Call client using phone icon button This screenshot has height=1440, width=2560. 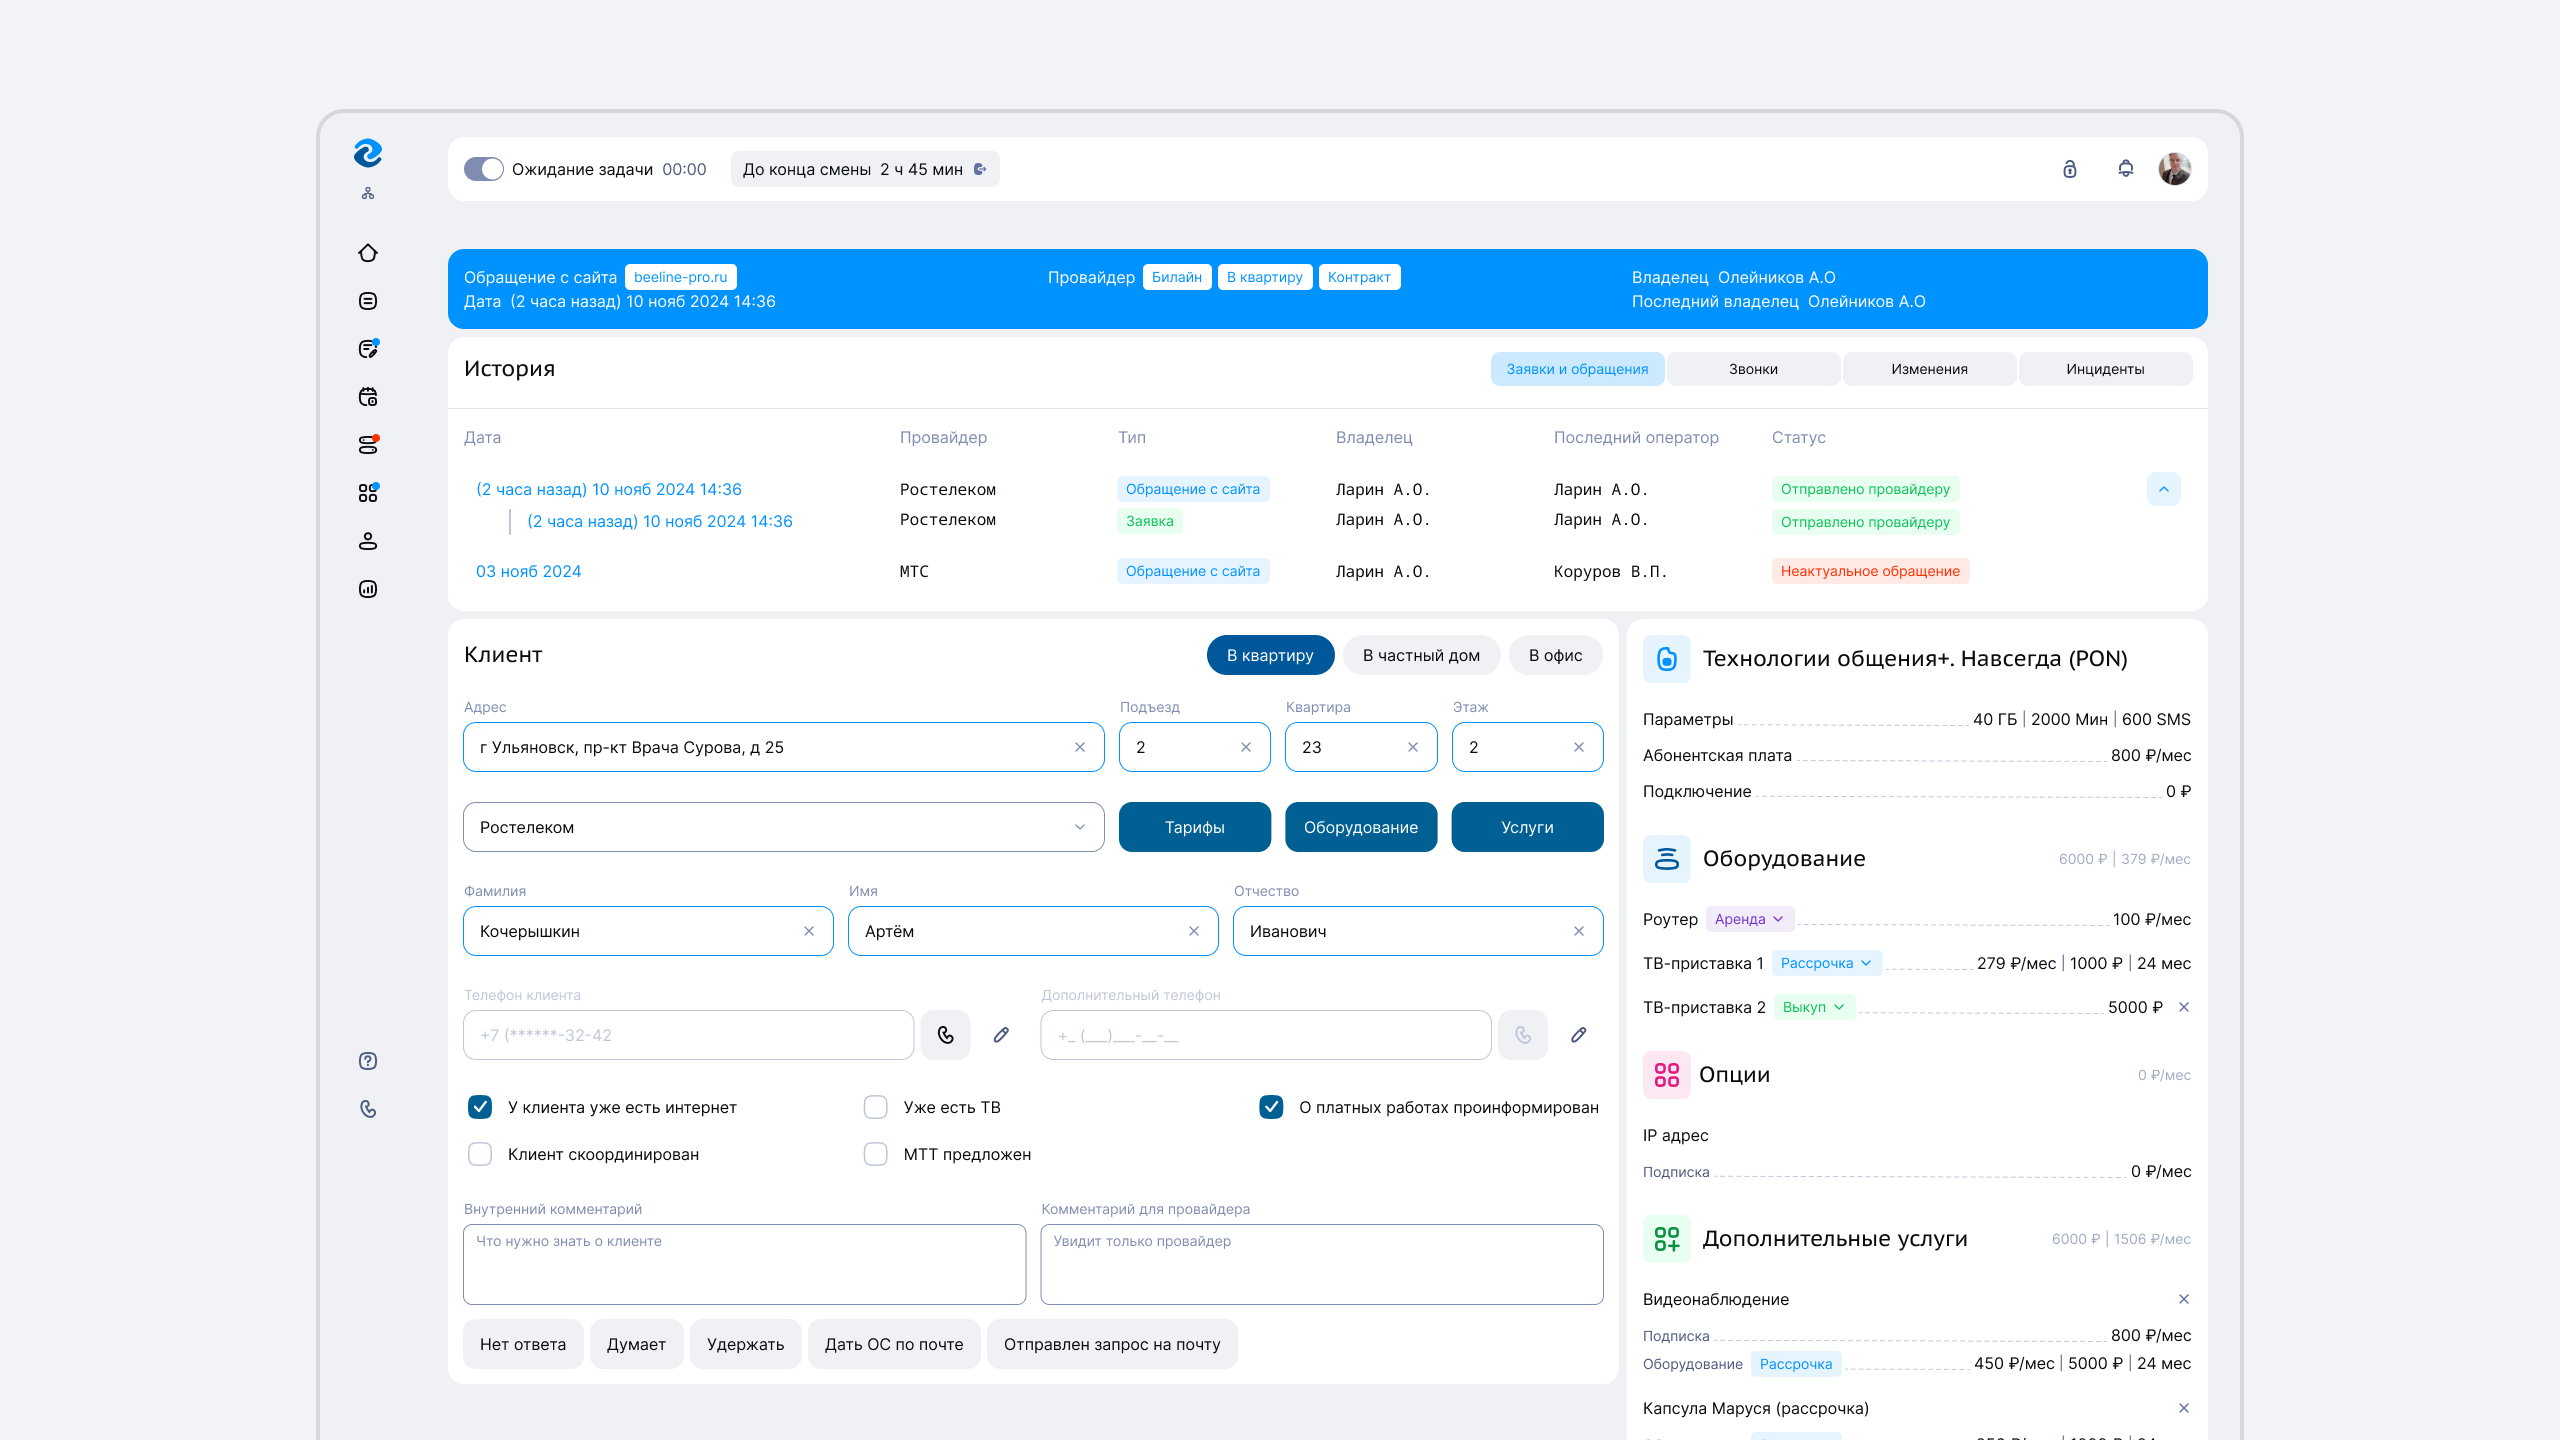tap(945, 1035)
